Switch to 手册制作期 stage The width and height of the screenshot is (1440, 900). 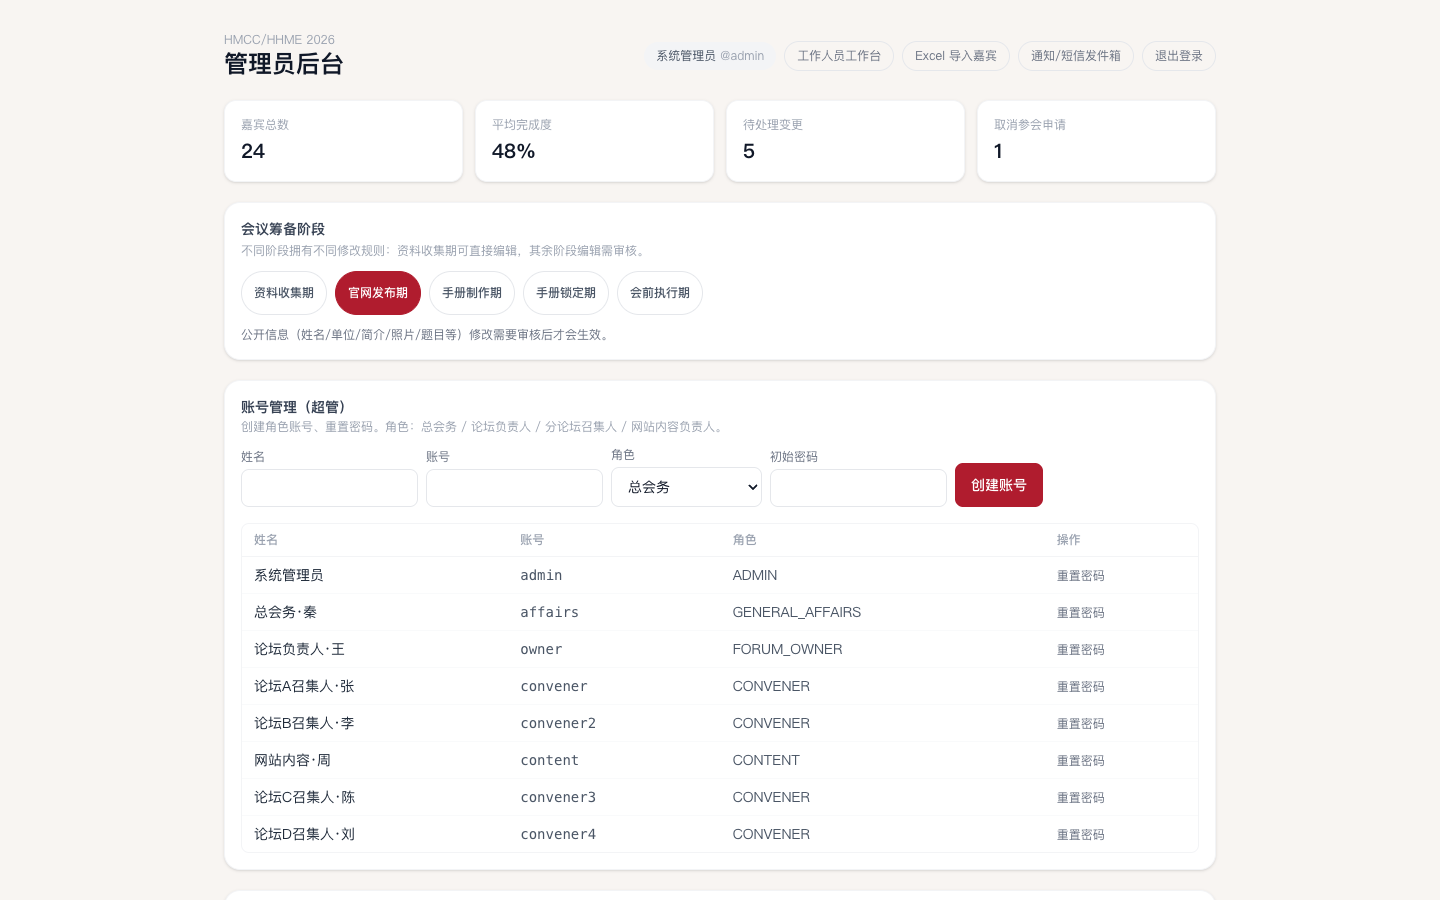[472, 293]
